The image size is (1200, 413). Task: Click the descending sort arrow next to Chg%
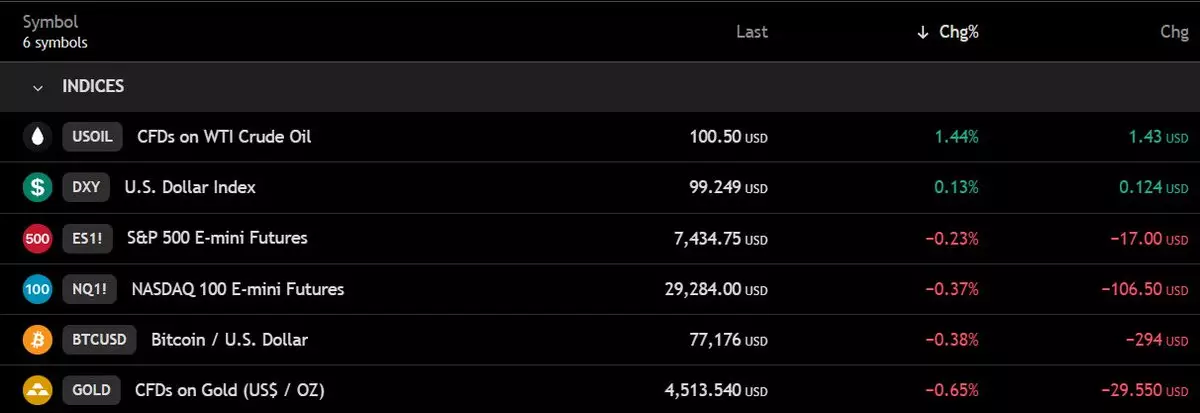point(922,32)
